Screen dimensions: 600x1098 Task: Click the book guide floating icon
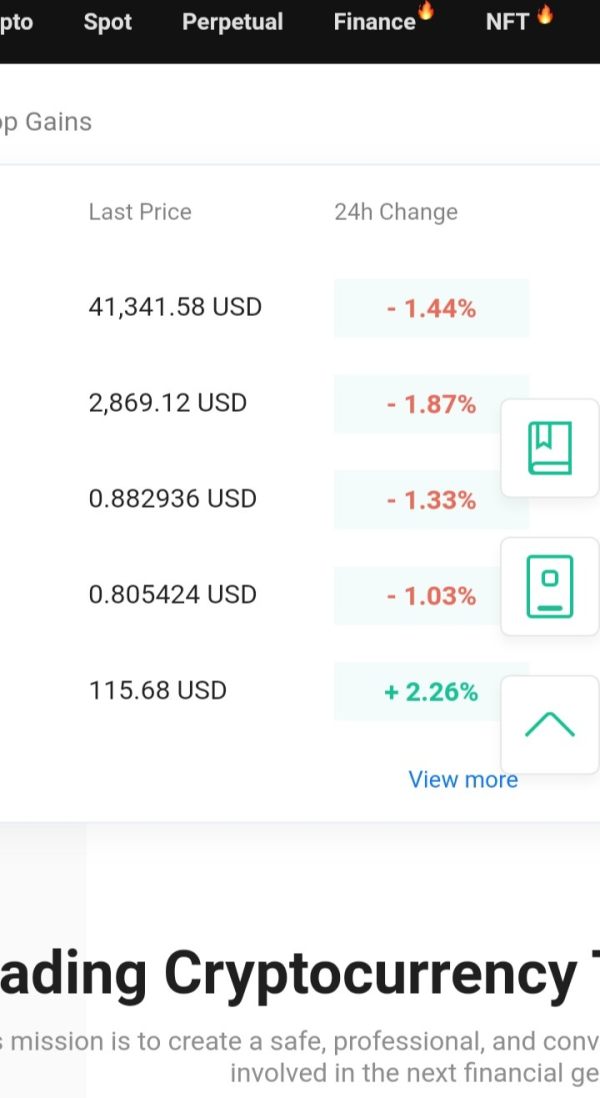549,447
